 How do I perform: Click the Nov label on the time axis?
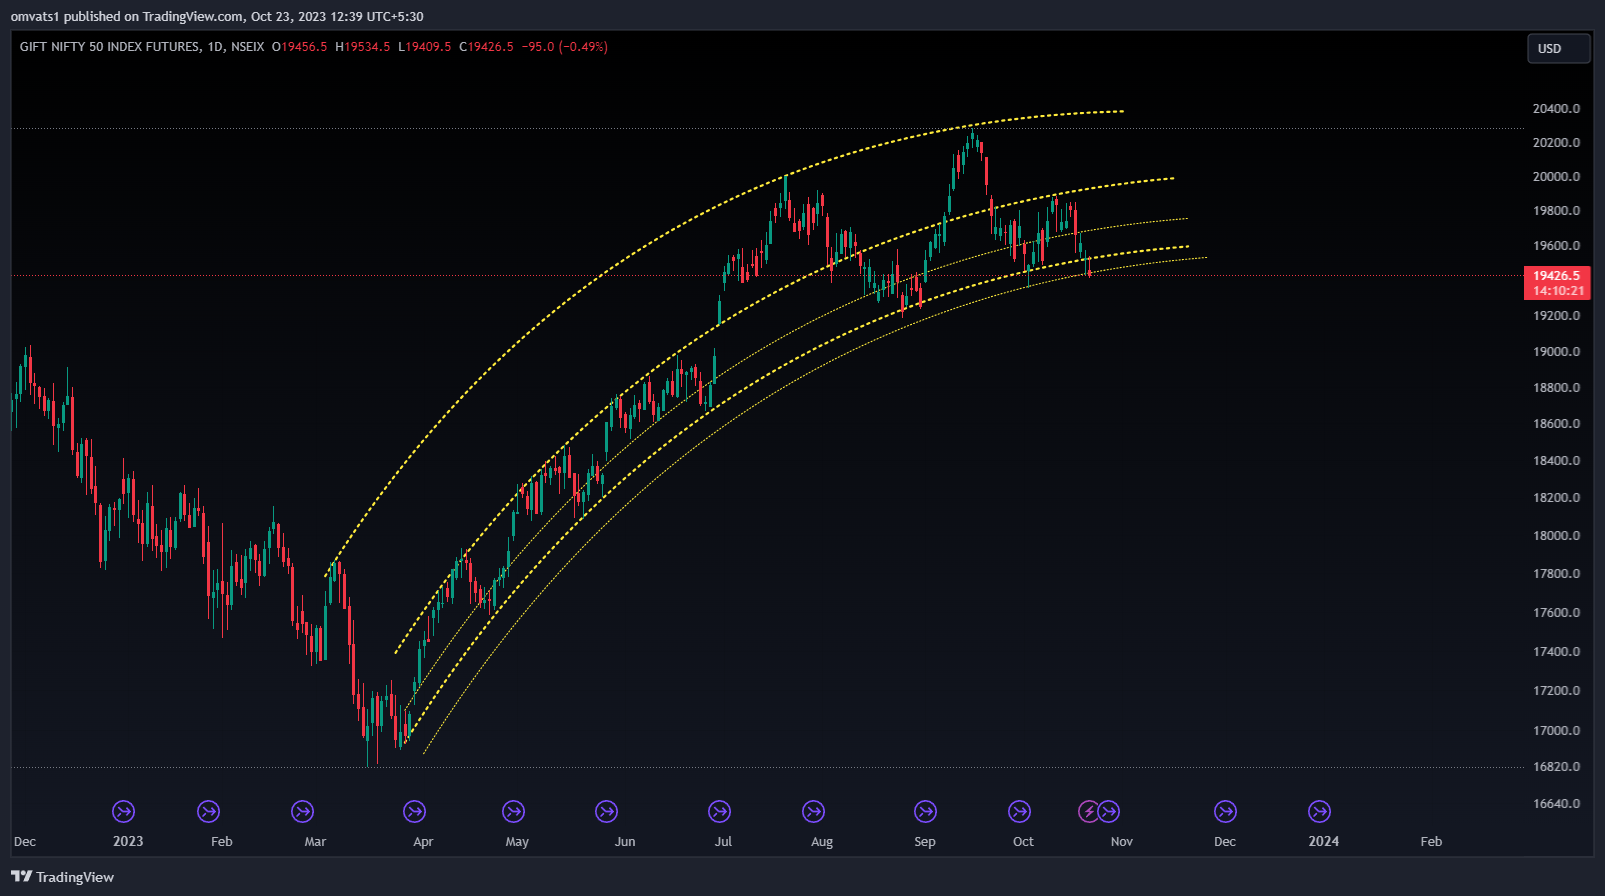point(1122,841)
